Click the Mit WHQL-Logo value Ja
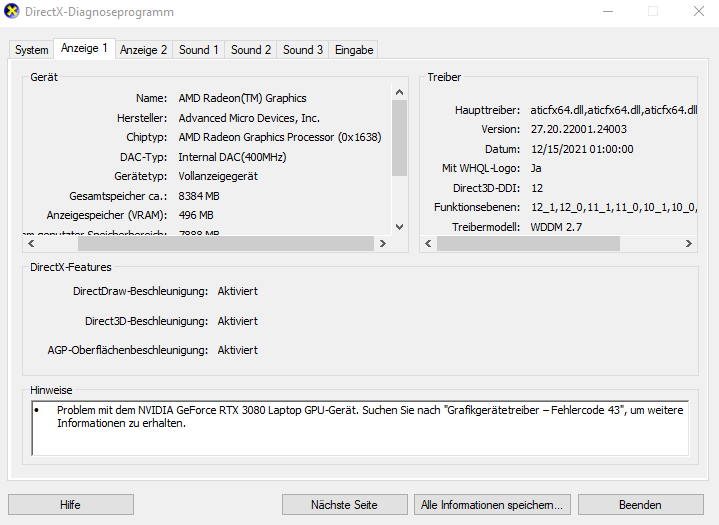The width and height of the screenshot is (719, 525). click(x=536, y=168)
